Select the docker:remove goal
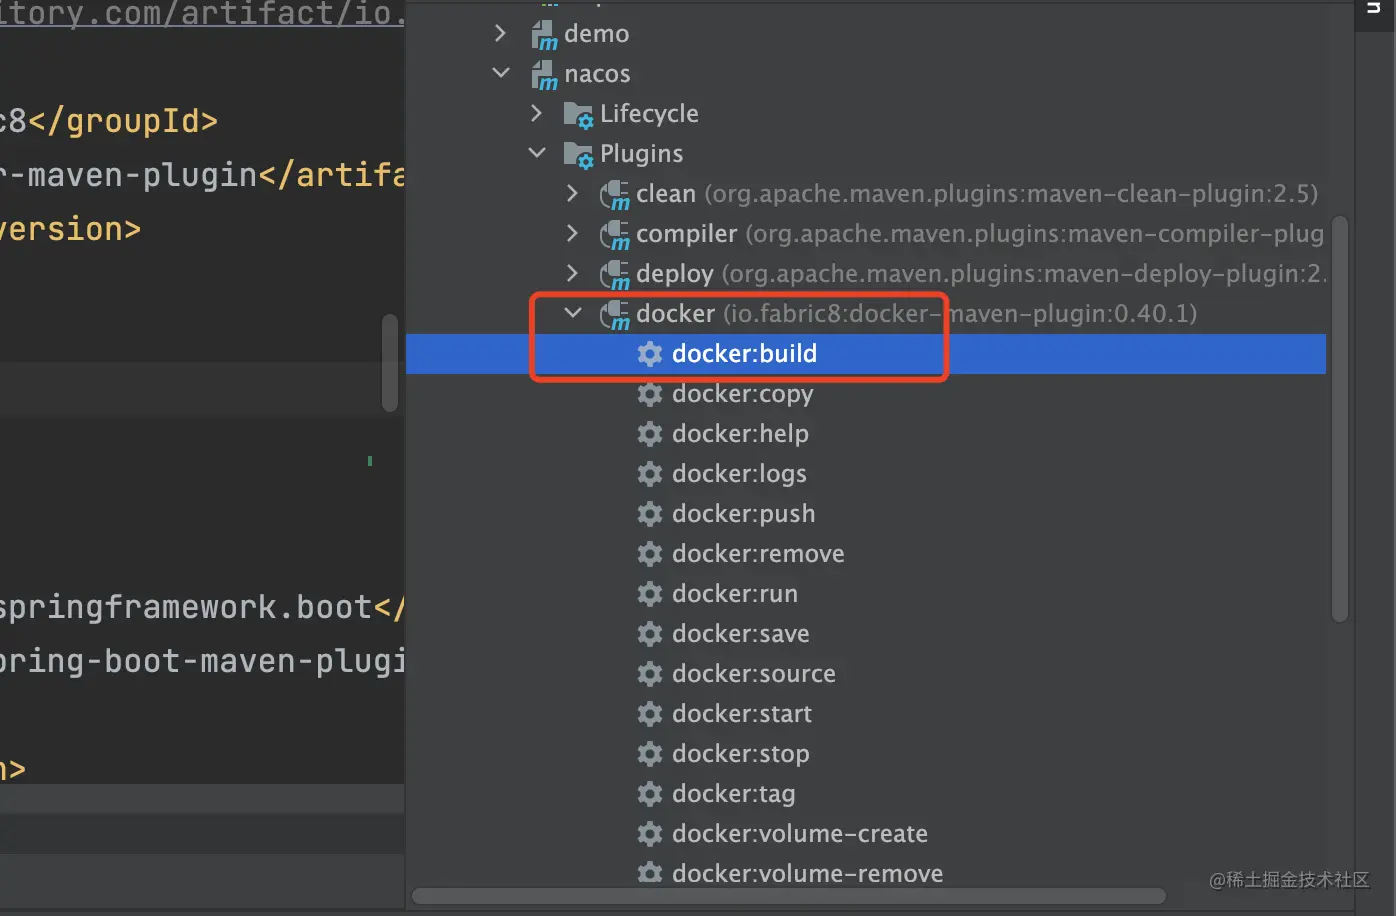Screen dimensions: 1396x916 point(758,553)
